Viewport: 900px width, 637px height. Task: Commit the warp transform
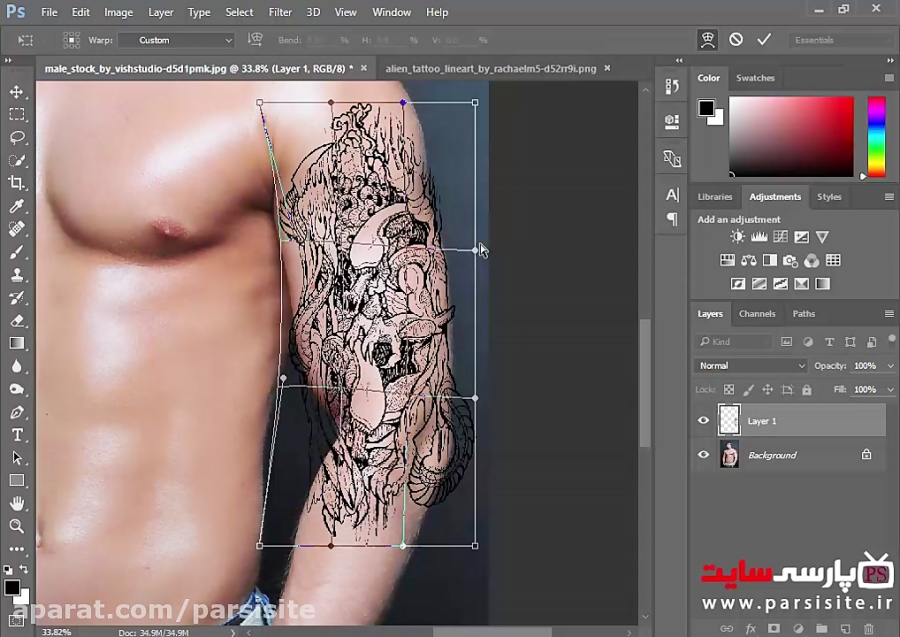tap(764, 40)
